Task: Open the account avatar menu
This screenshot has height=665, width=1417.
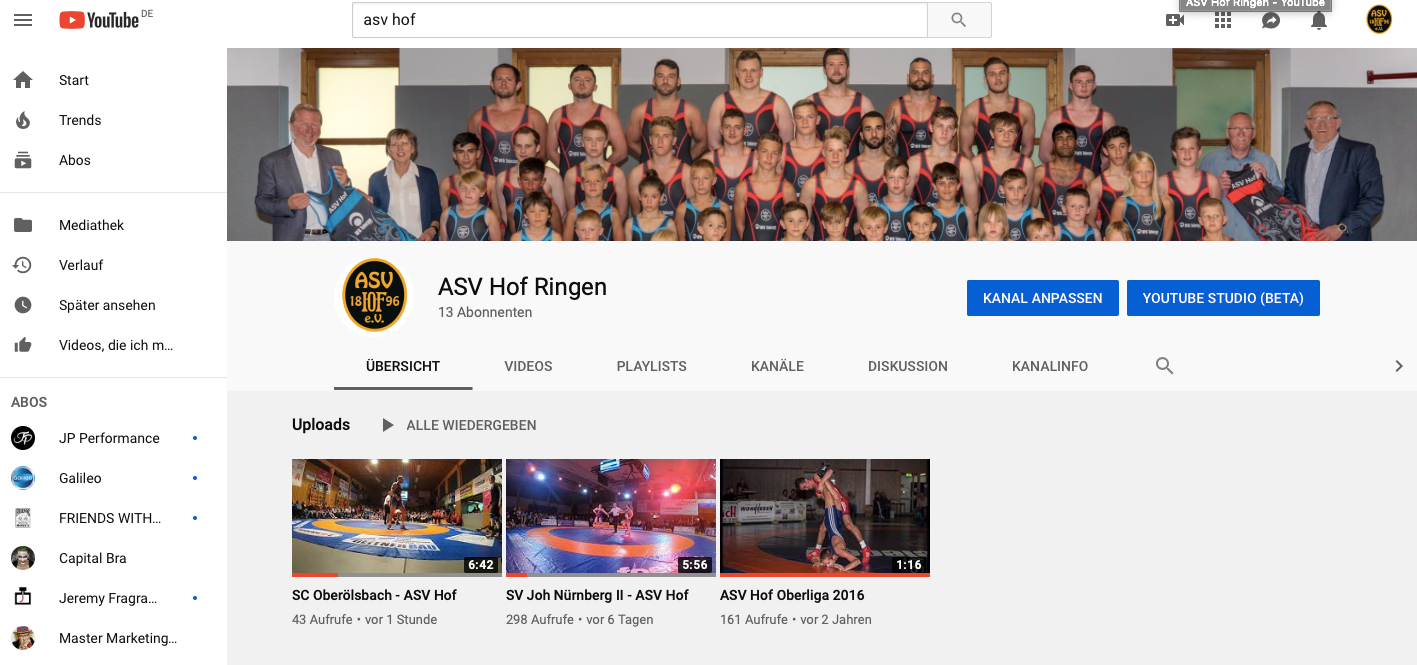Action: (1380, 20)
